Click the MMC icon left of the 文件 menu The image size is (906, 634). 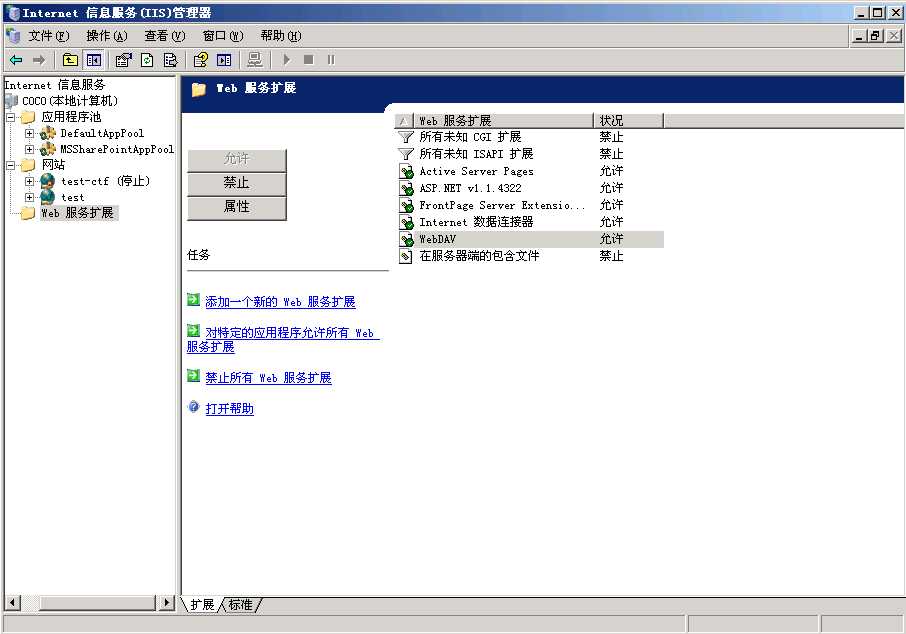click(x=13, y=36)
